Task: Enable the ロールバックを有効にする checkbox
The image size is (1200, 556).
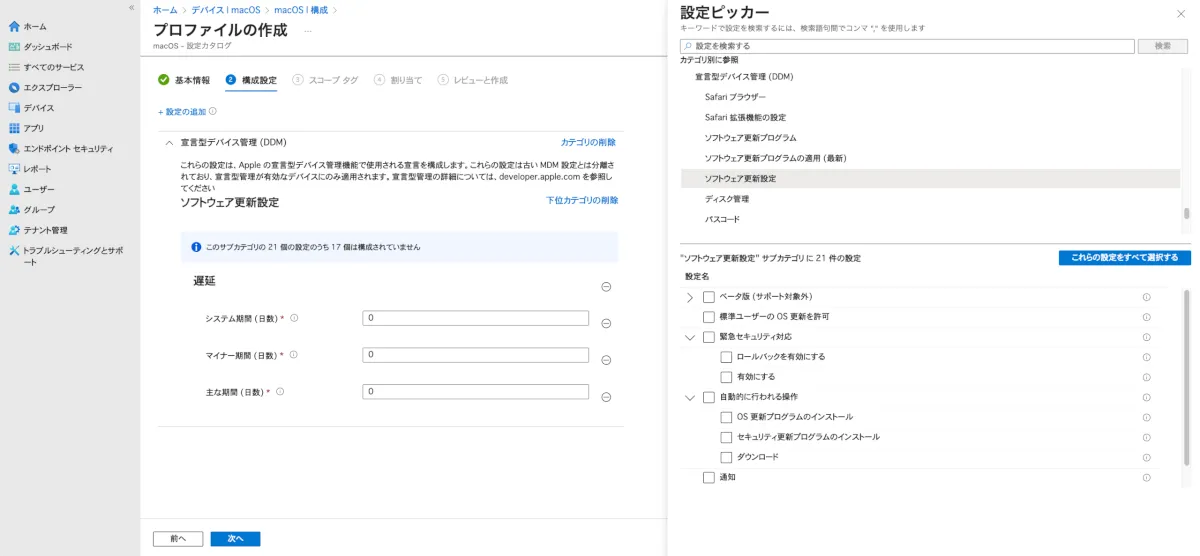Action: pyautogui.click(x=726, y=357)
